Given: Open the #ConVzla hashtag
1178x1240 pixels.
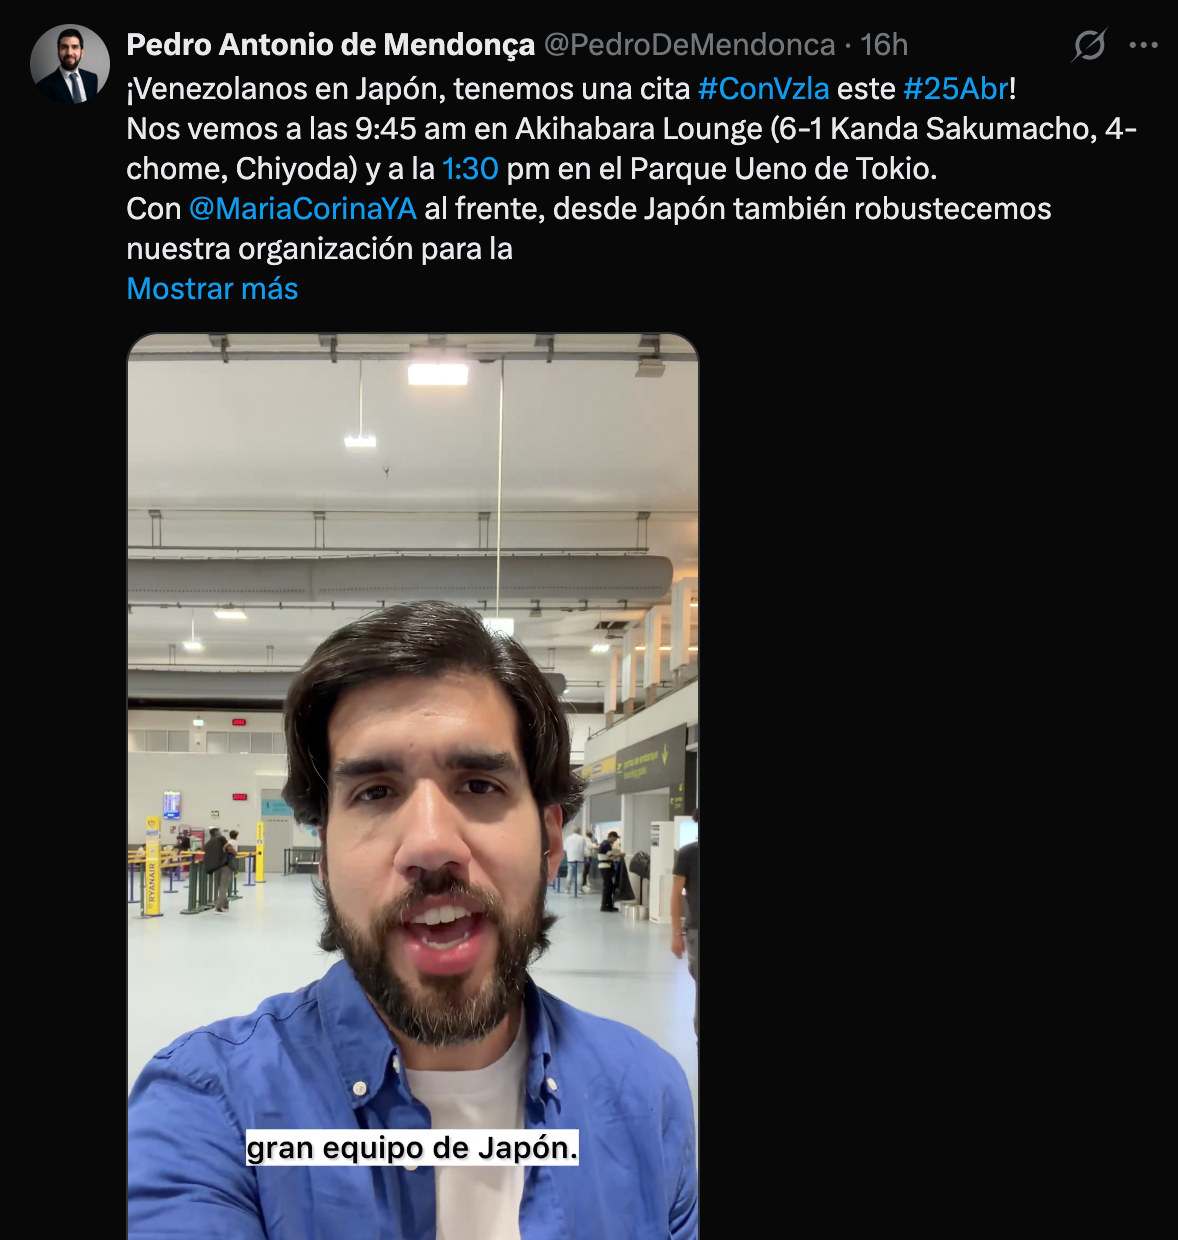Looking at the screenshot, I should (763, 89).
